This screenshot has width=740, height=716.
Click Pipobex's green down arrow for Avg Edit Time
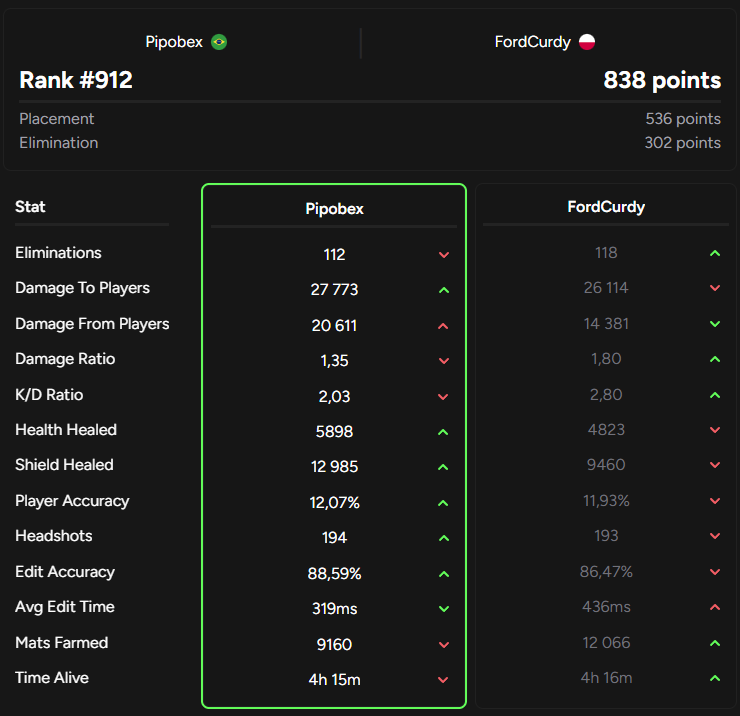coord(444,609)
